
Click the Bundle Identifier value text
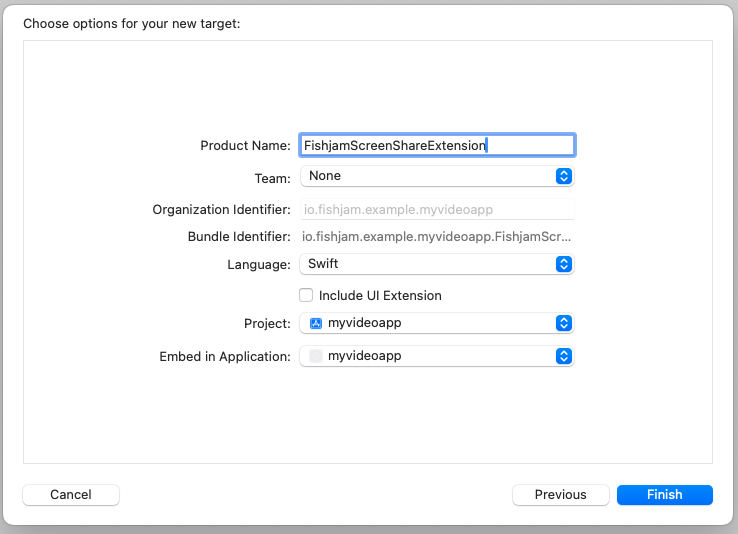tap(436, 237)
